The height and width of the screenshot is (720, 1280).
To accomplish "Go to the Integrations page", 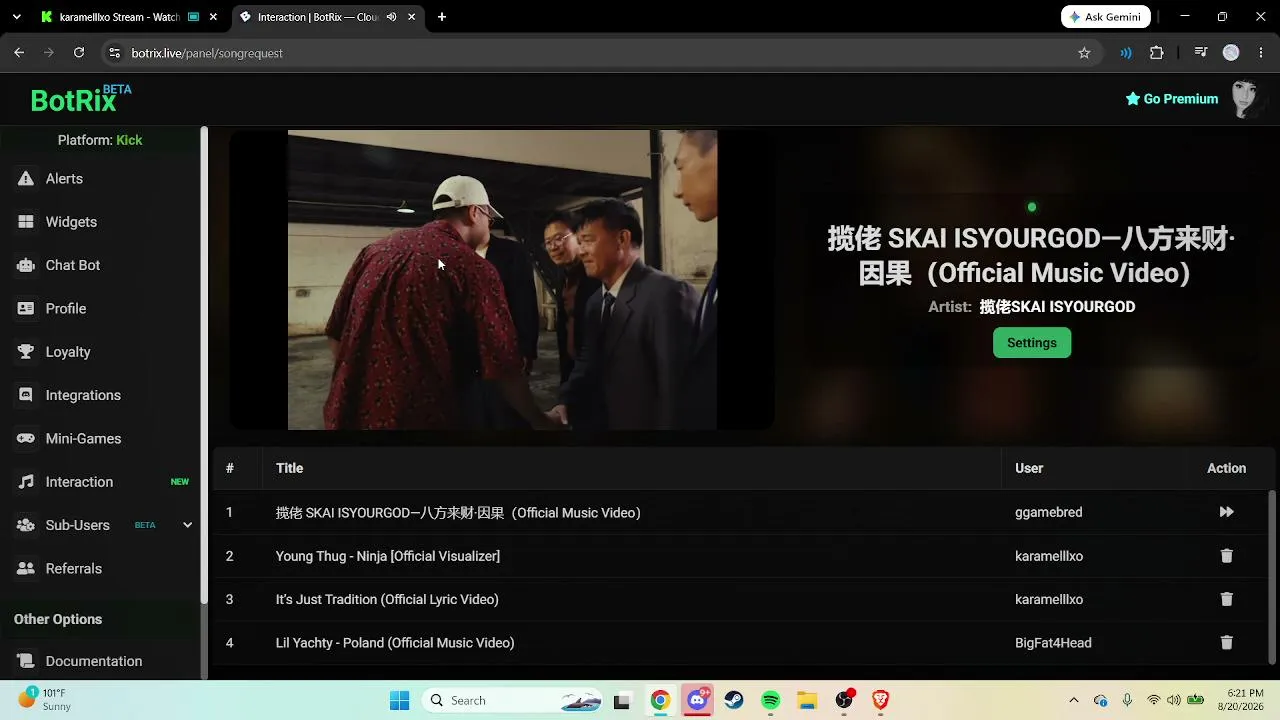I will pyautogui.click(x=83, y=395).
